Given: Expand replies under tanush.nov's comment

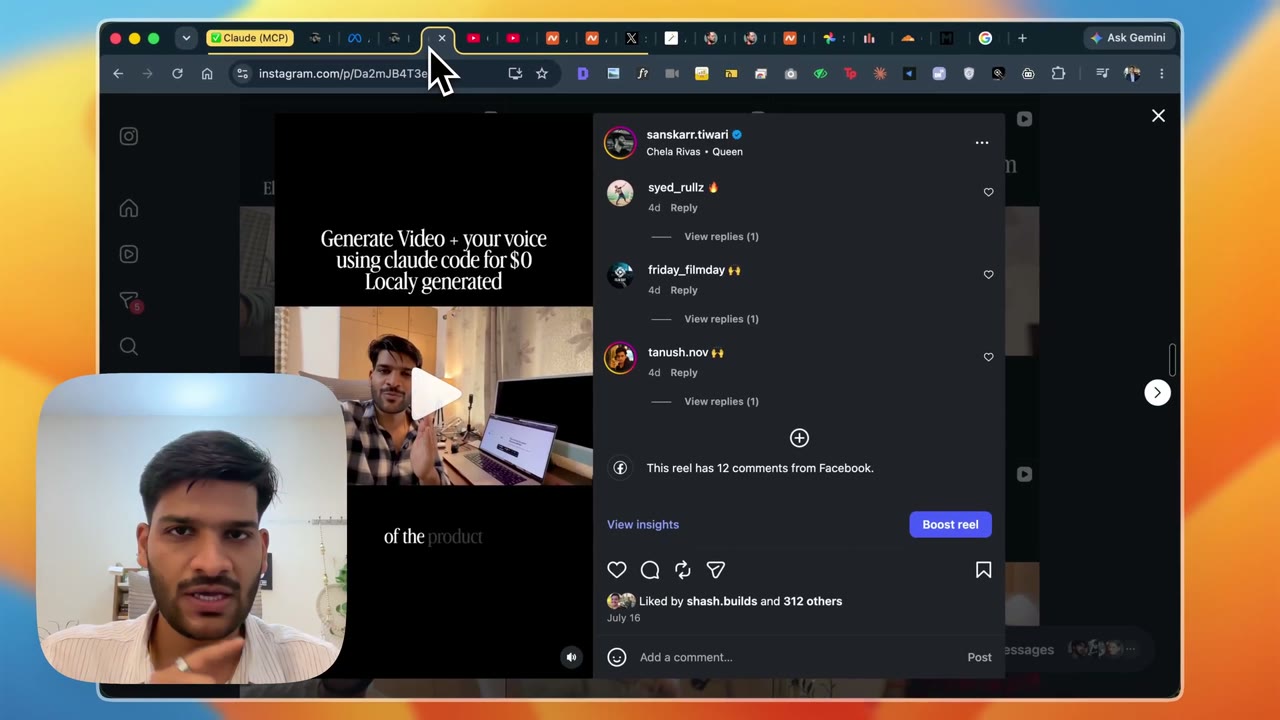Looking at the screenshot, I should [x=721, y=402].
